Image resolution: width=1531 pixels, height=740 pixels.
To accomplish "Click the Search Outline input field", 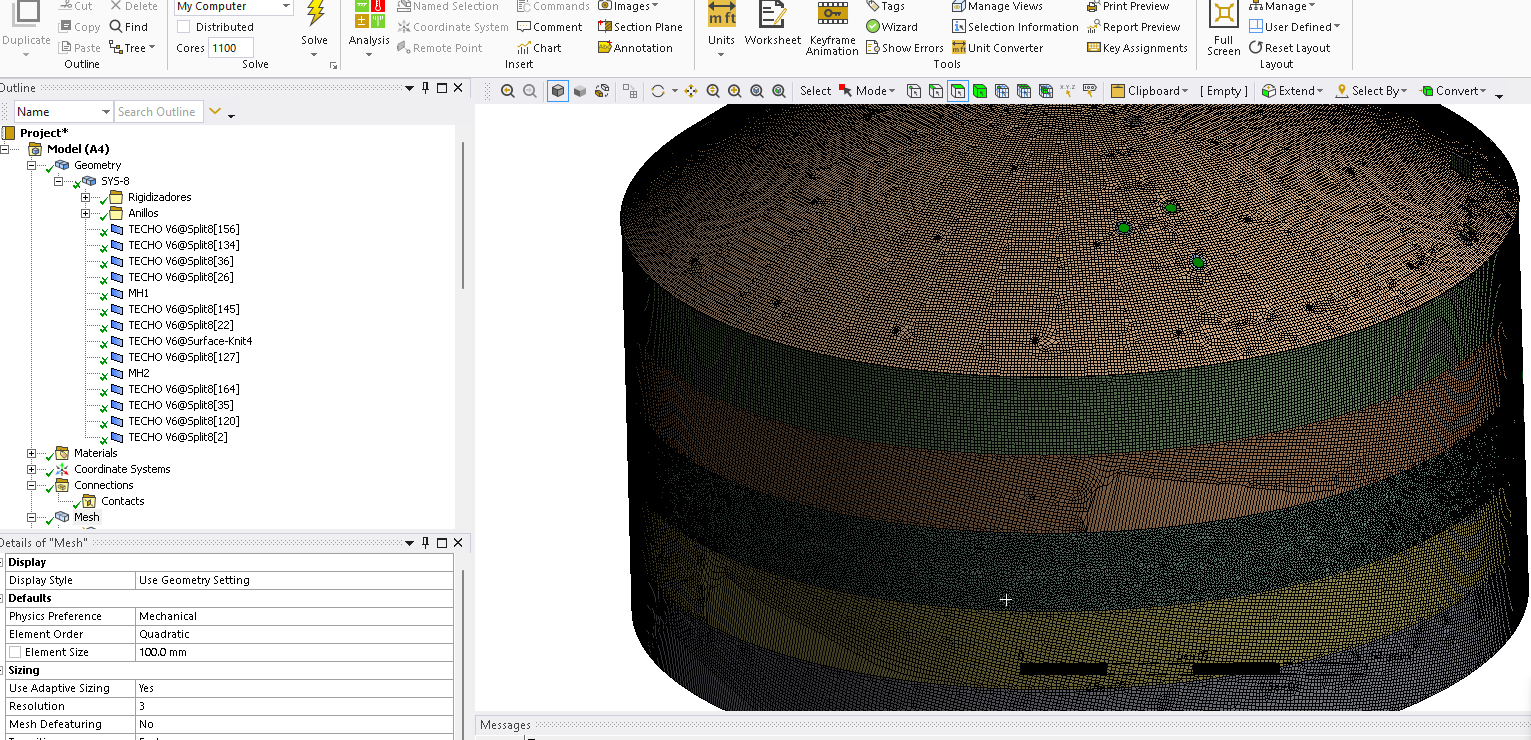I will pos(158,112).
